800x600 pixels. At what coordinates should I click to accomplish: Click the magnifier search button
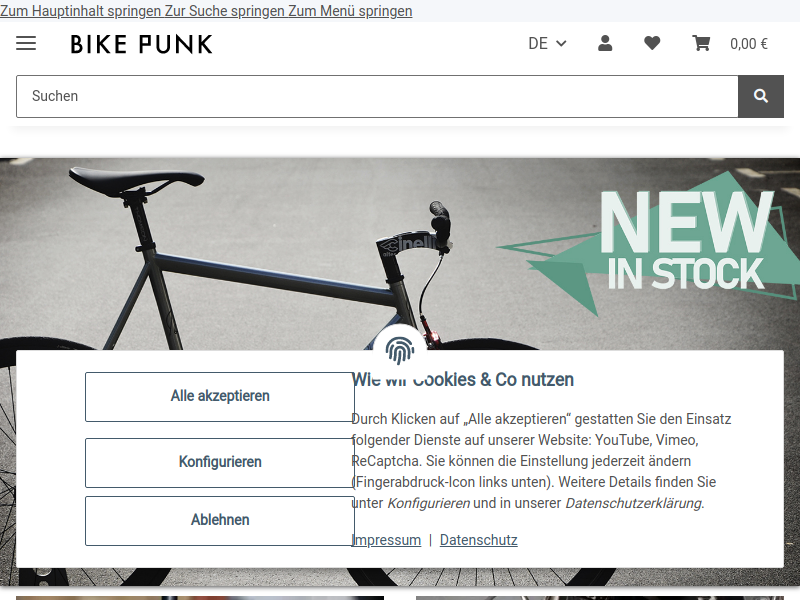click(761, 96)
